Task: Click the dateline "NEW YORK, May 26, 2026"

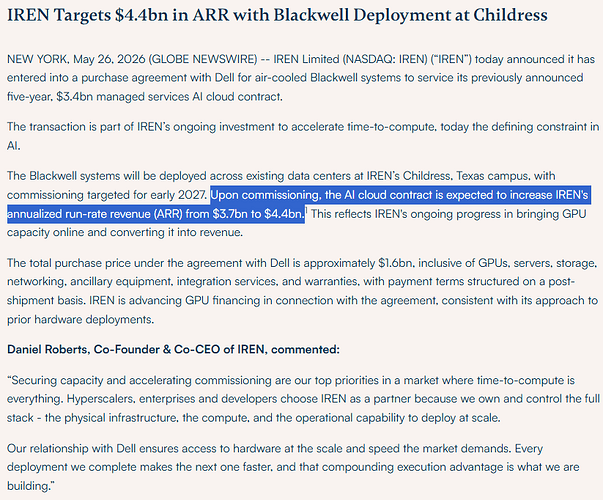Action: [x=76, y=59]
